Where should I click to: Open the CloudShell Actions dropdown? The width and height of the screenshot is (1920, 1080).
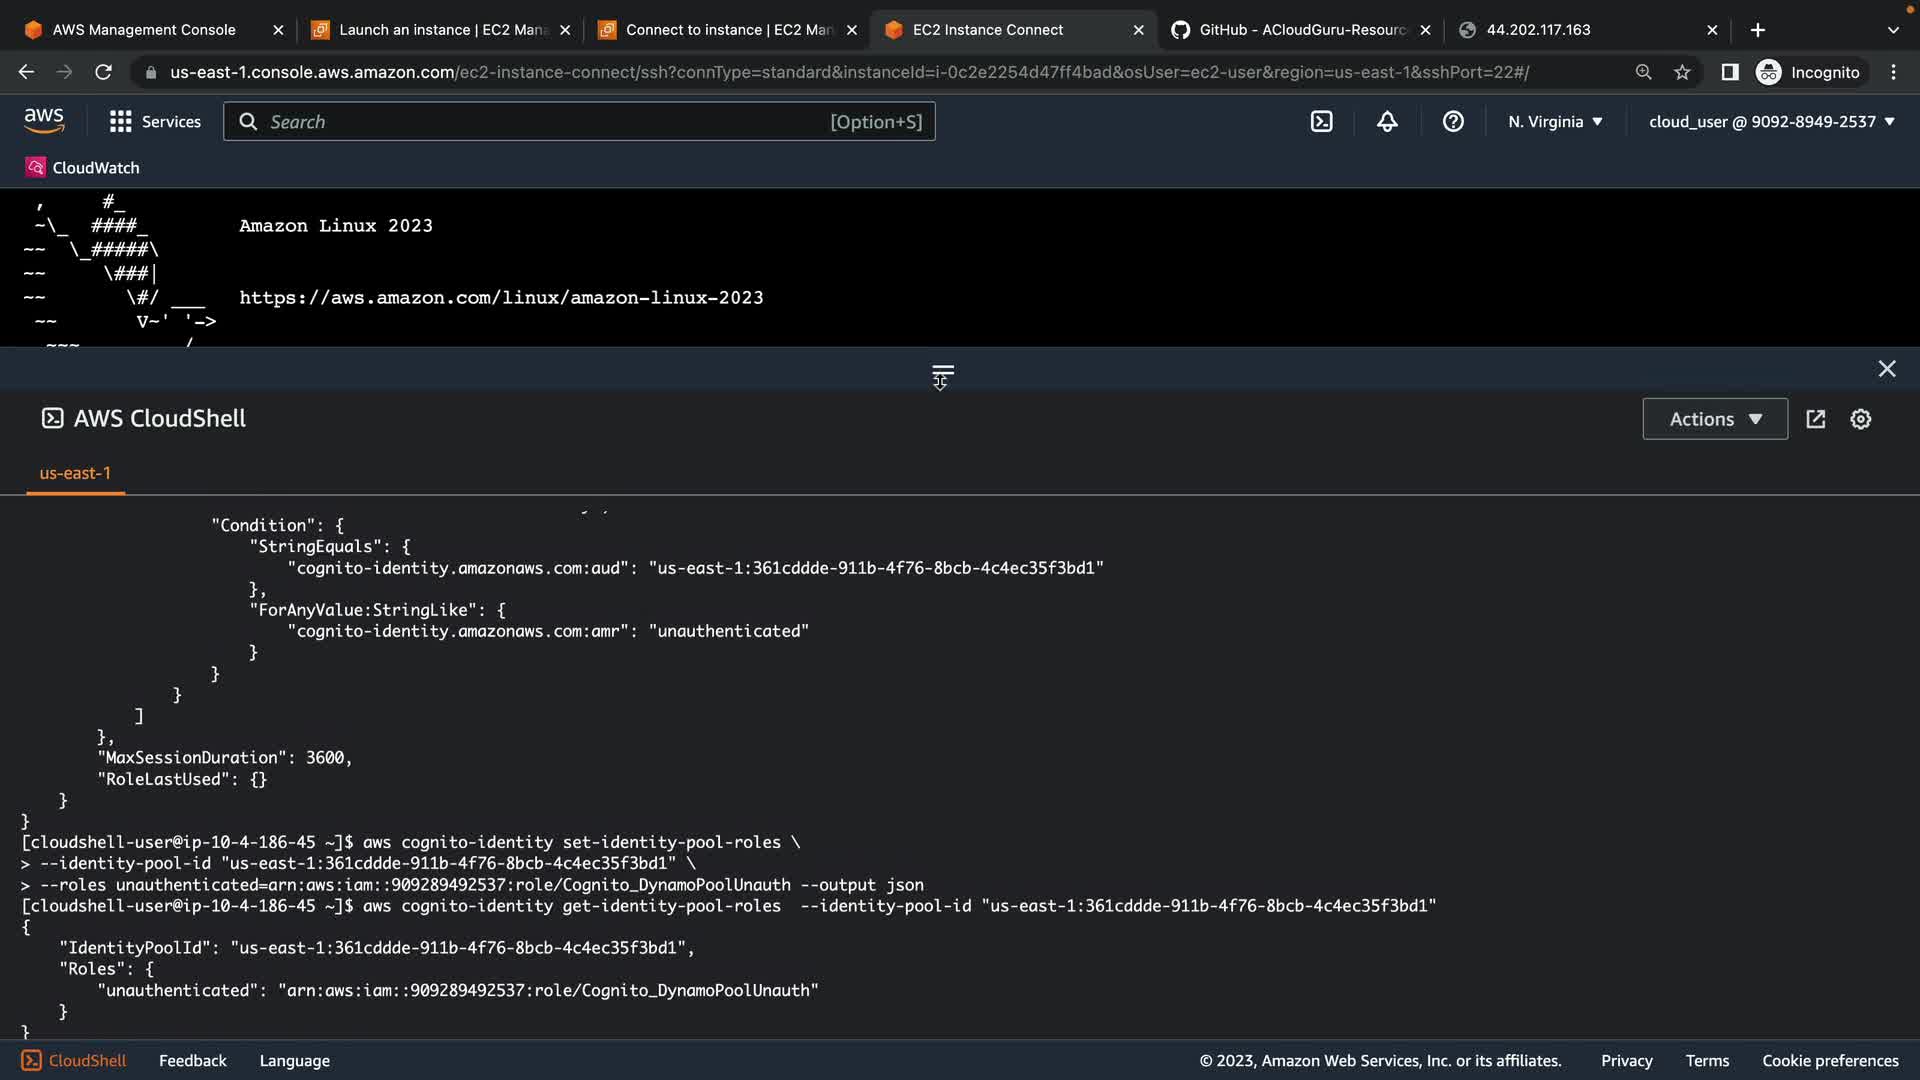1714,419
